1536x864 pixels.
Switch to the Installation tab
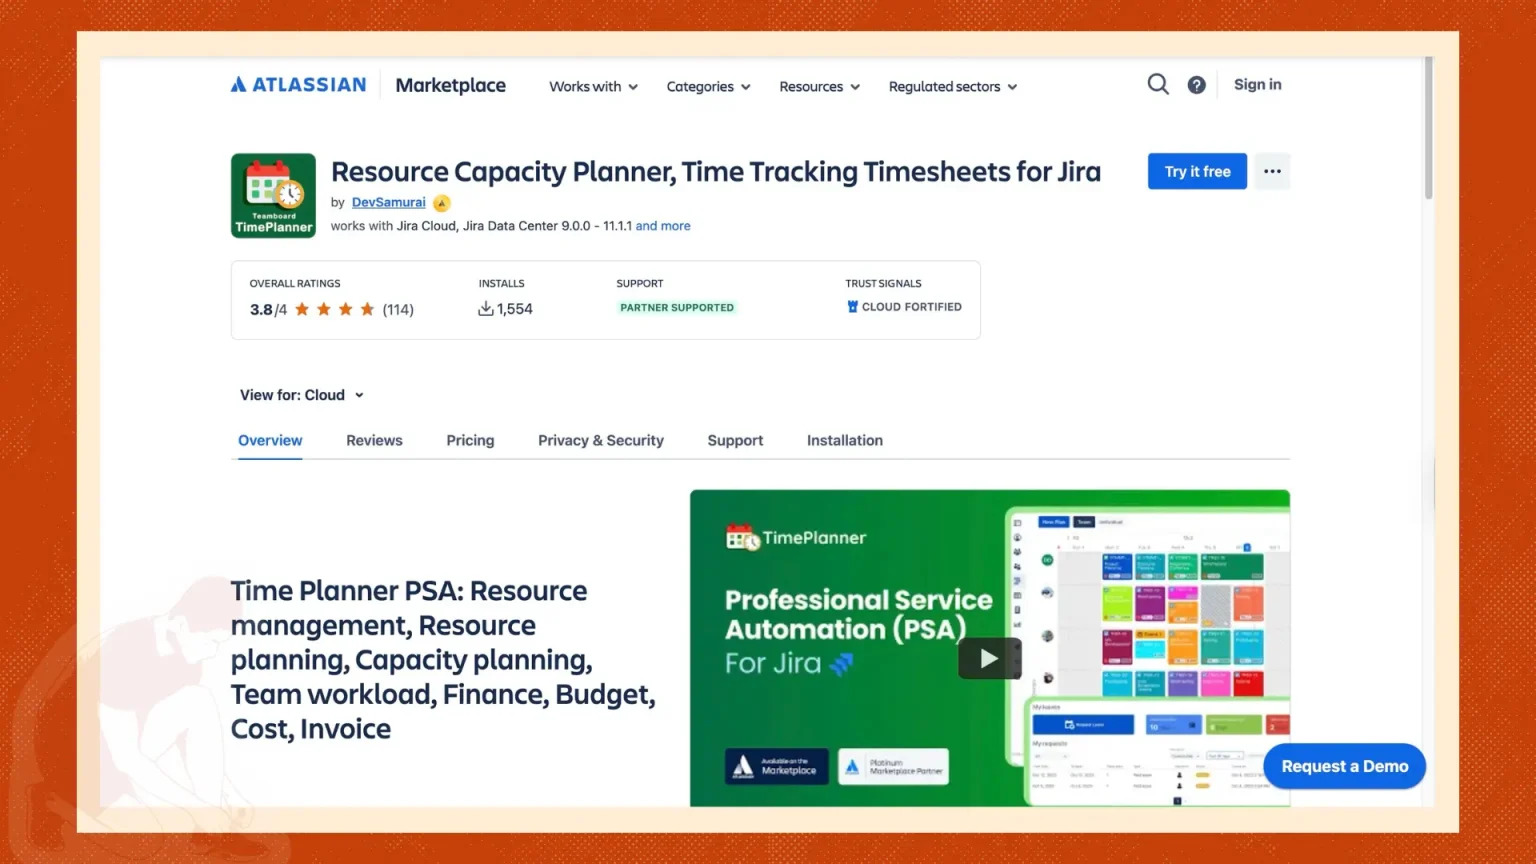(845, 440)
